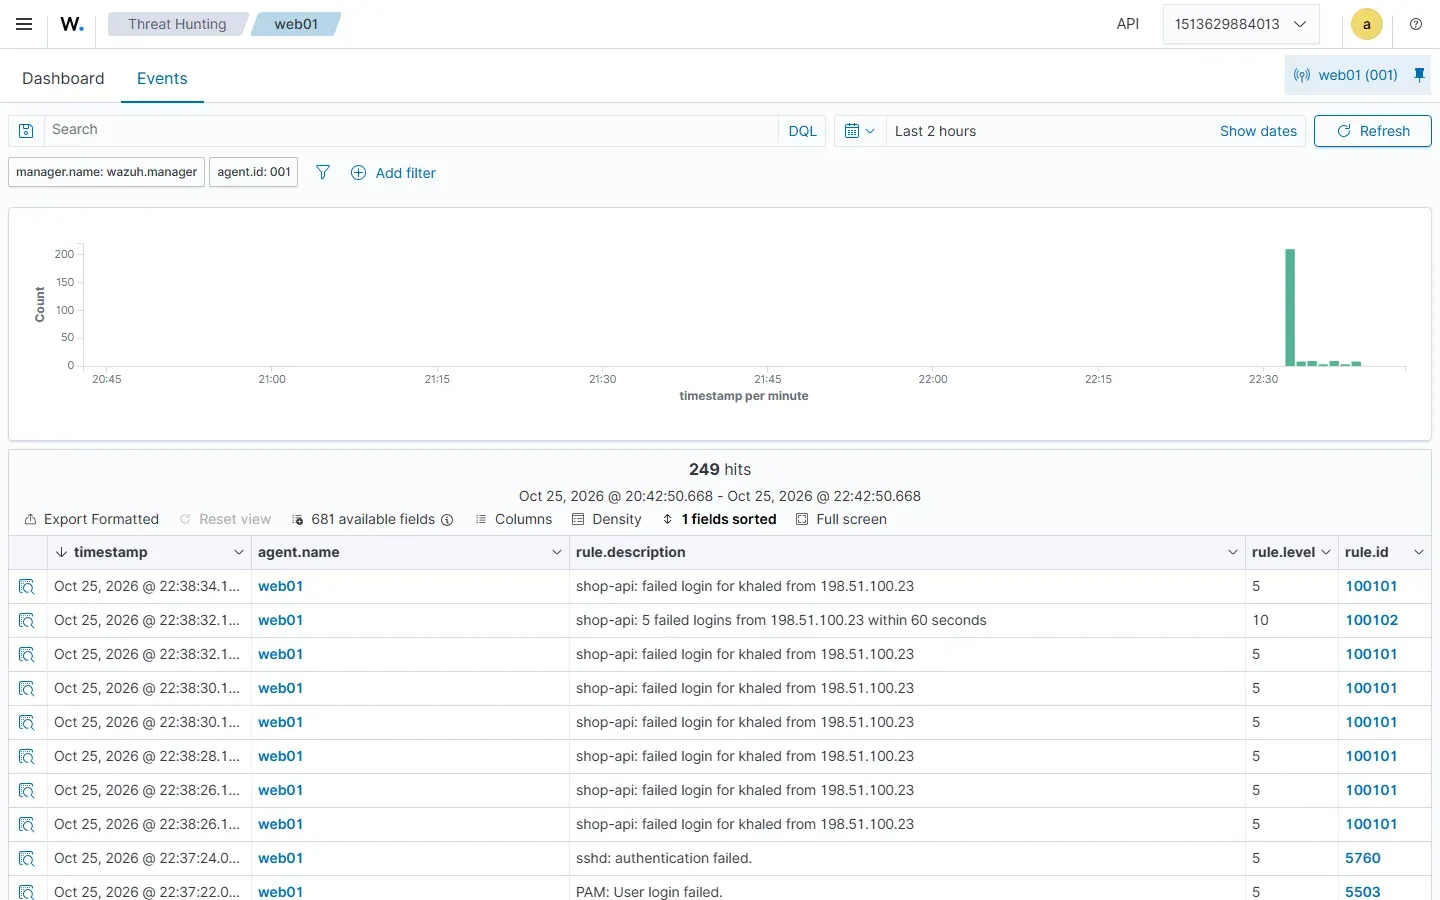Click the info icon beside available fields
1440x900 pixels.
pyautogui.click(x=447, y=520)
